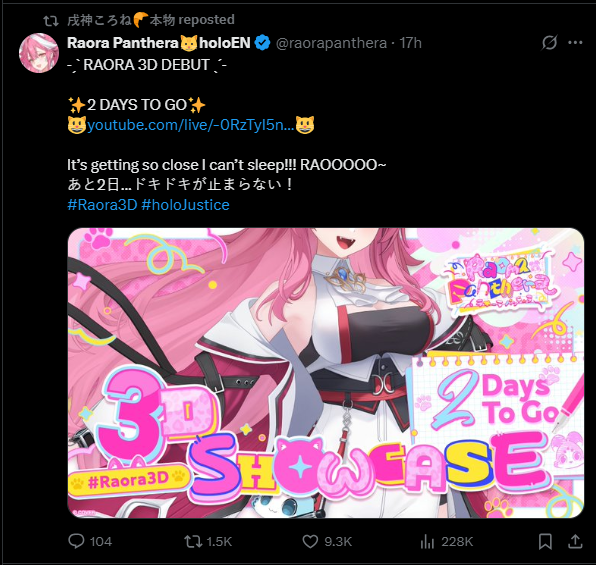Screen dimensions: 596x565
Task: Open the three-dots more options menu
Action: 575,43
